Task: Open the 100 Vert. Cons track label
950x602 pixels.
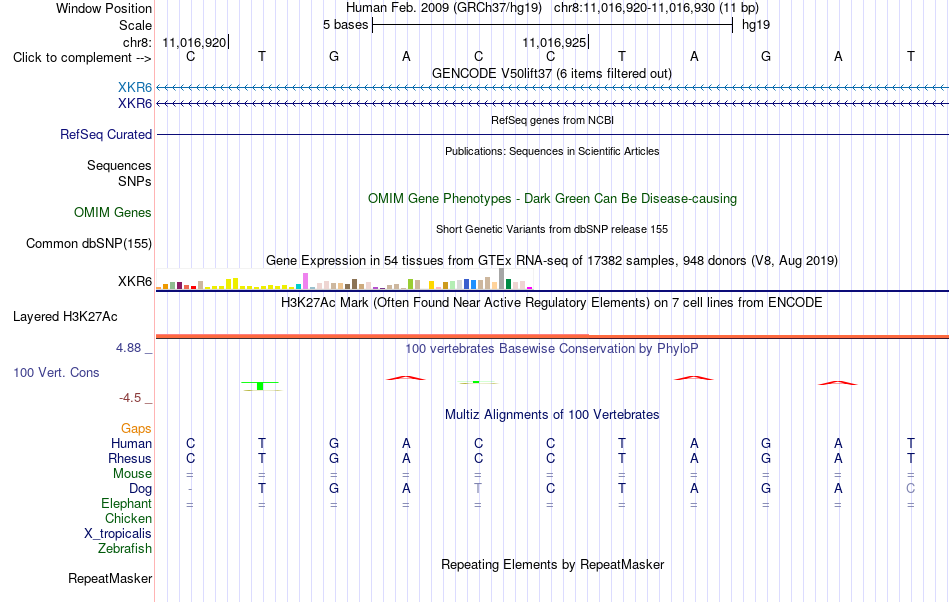Action: [56, 372]
